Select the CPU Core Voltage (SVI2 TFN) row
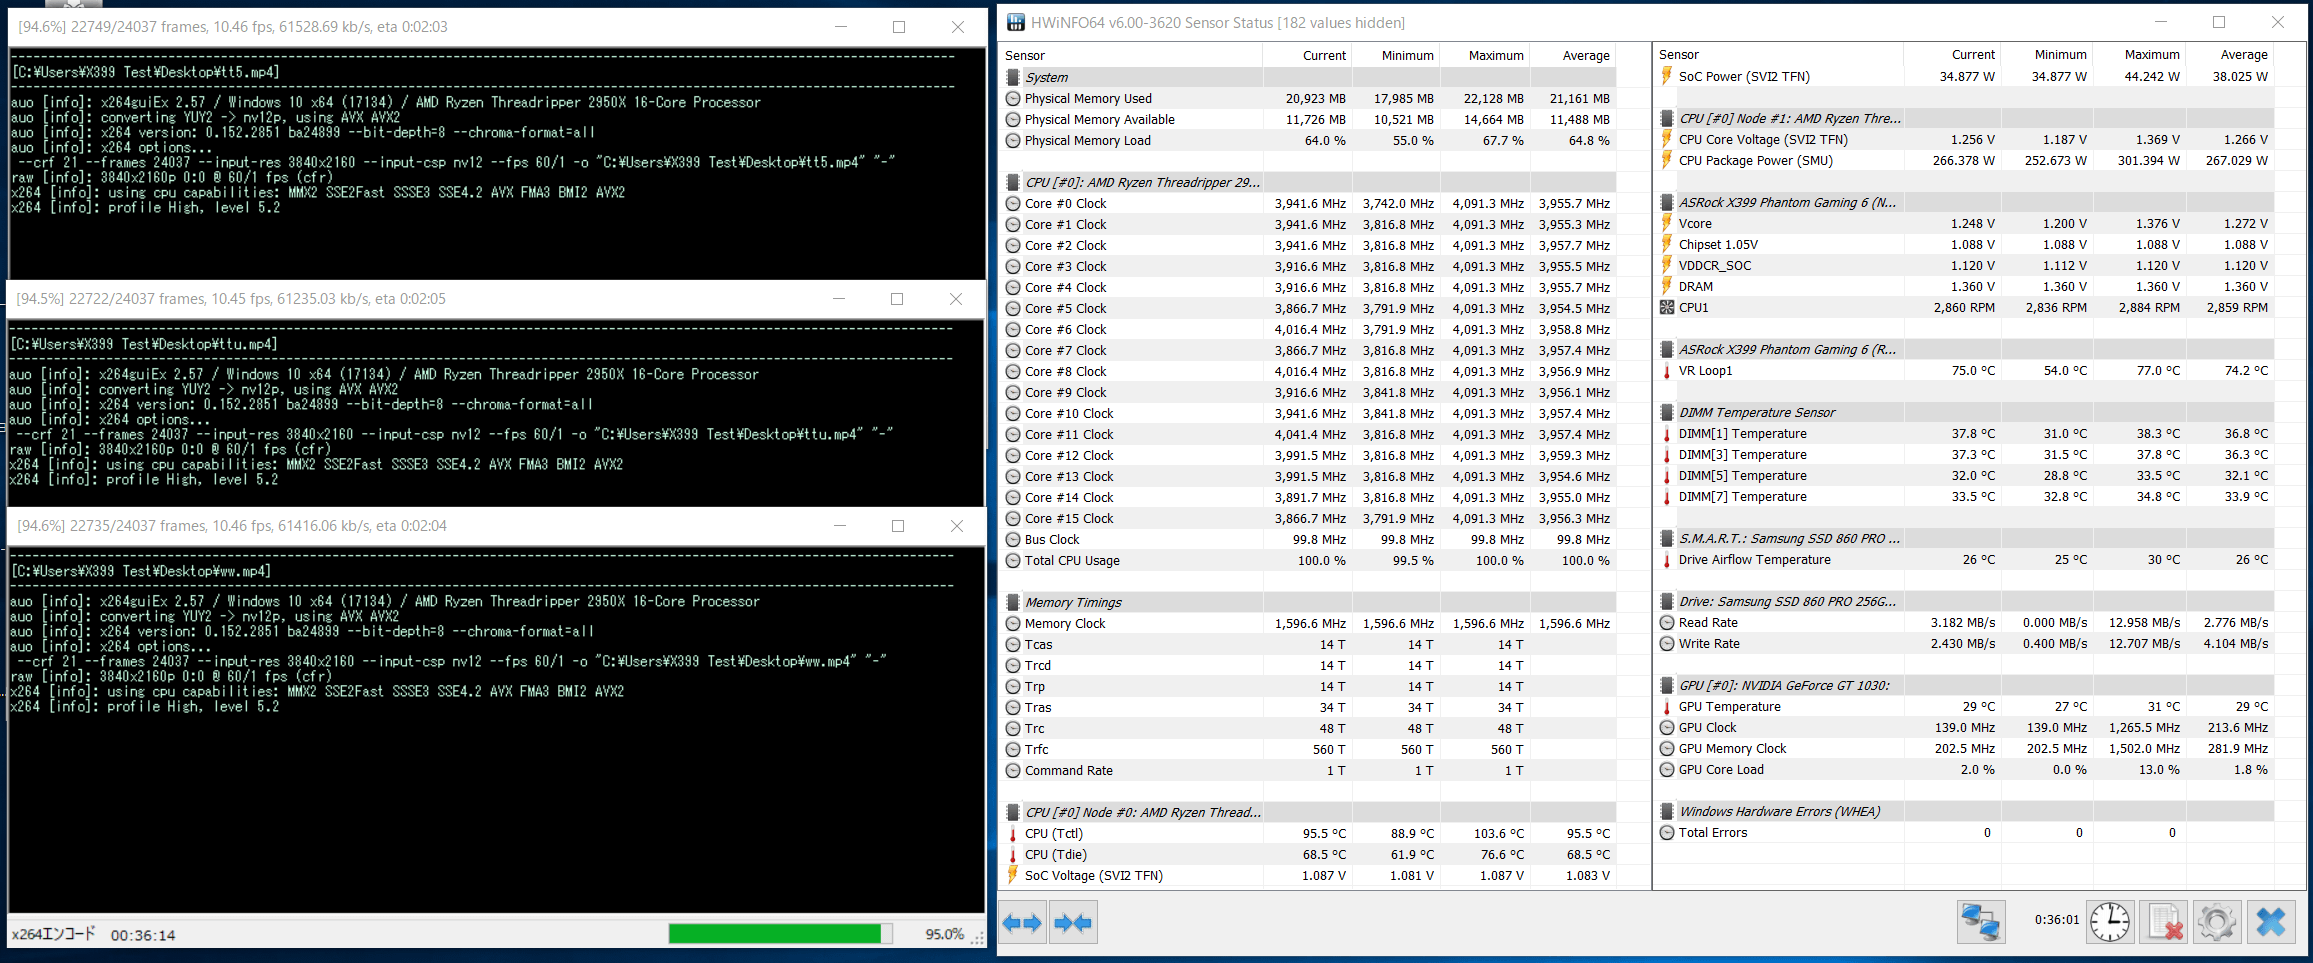The width and height of the screenshot is (2313, 963). click(x=1965, y=139)
